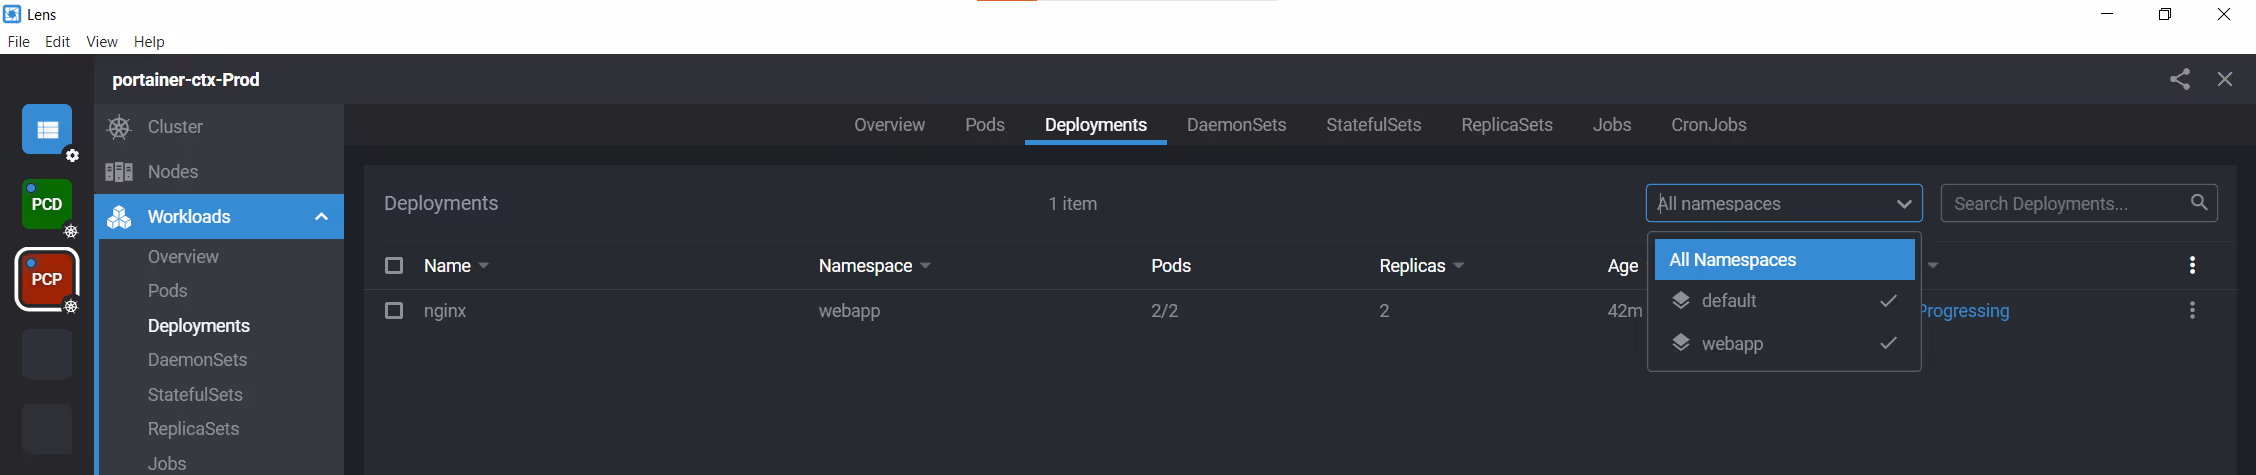
Task: Sort by the Namespace column arrow
Action: [x=926, y=266]
